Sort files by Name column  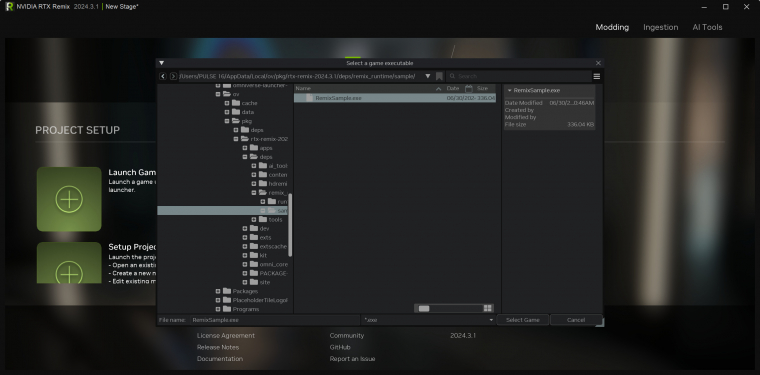tap(303, 89)
